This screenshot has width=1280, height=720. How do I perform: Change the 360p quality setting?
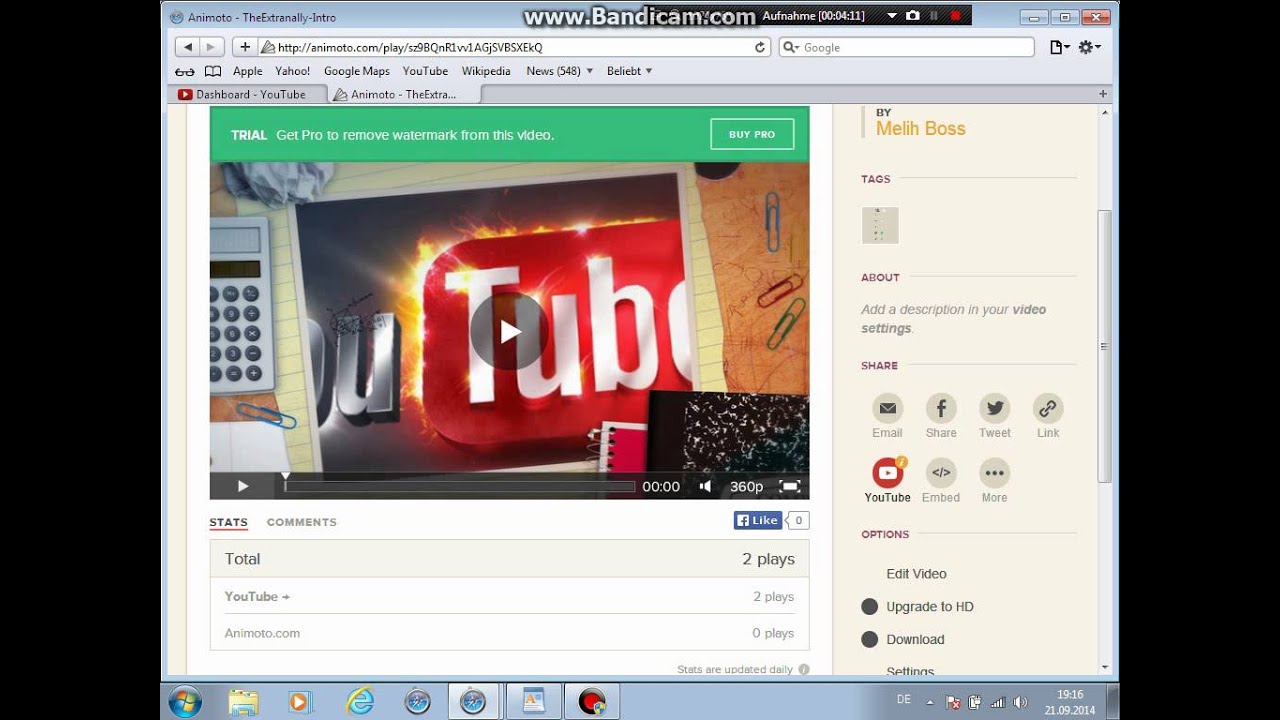[746, 486]
